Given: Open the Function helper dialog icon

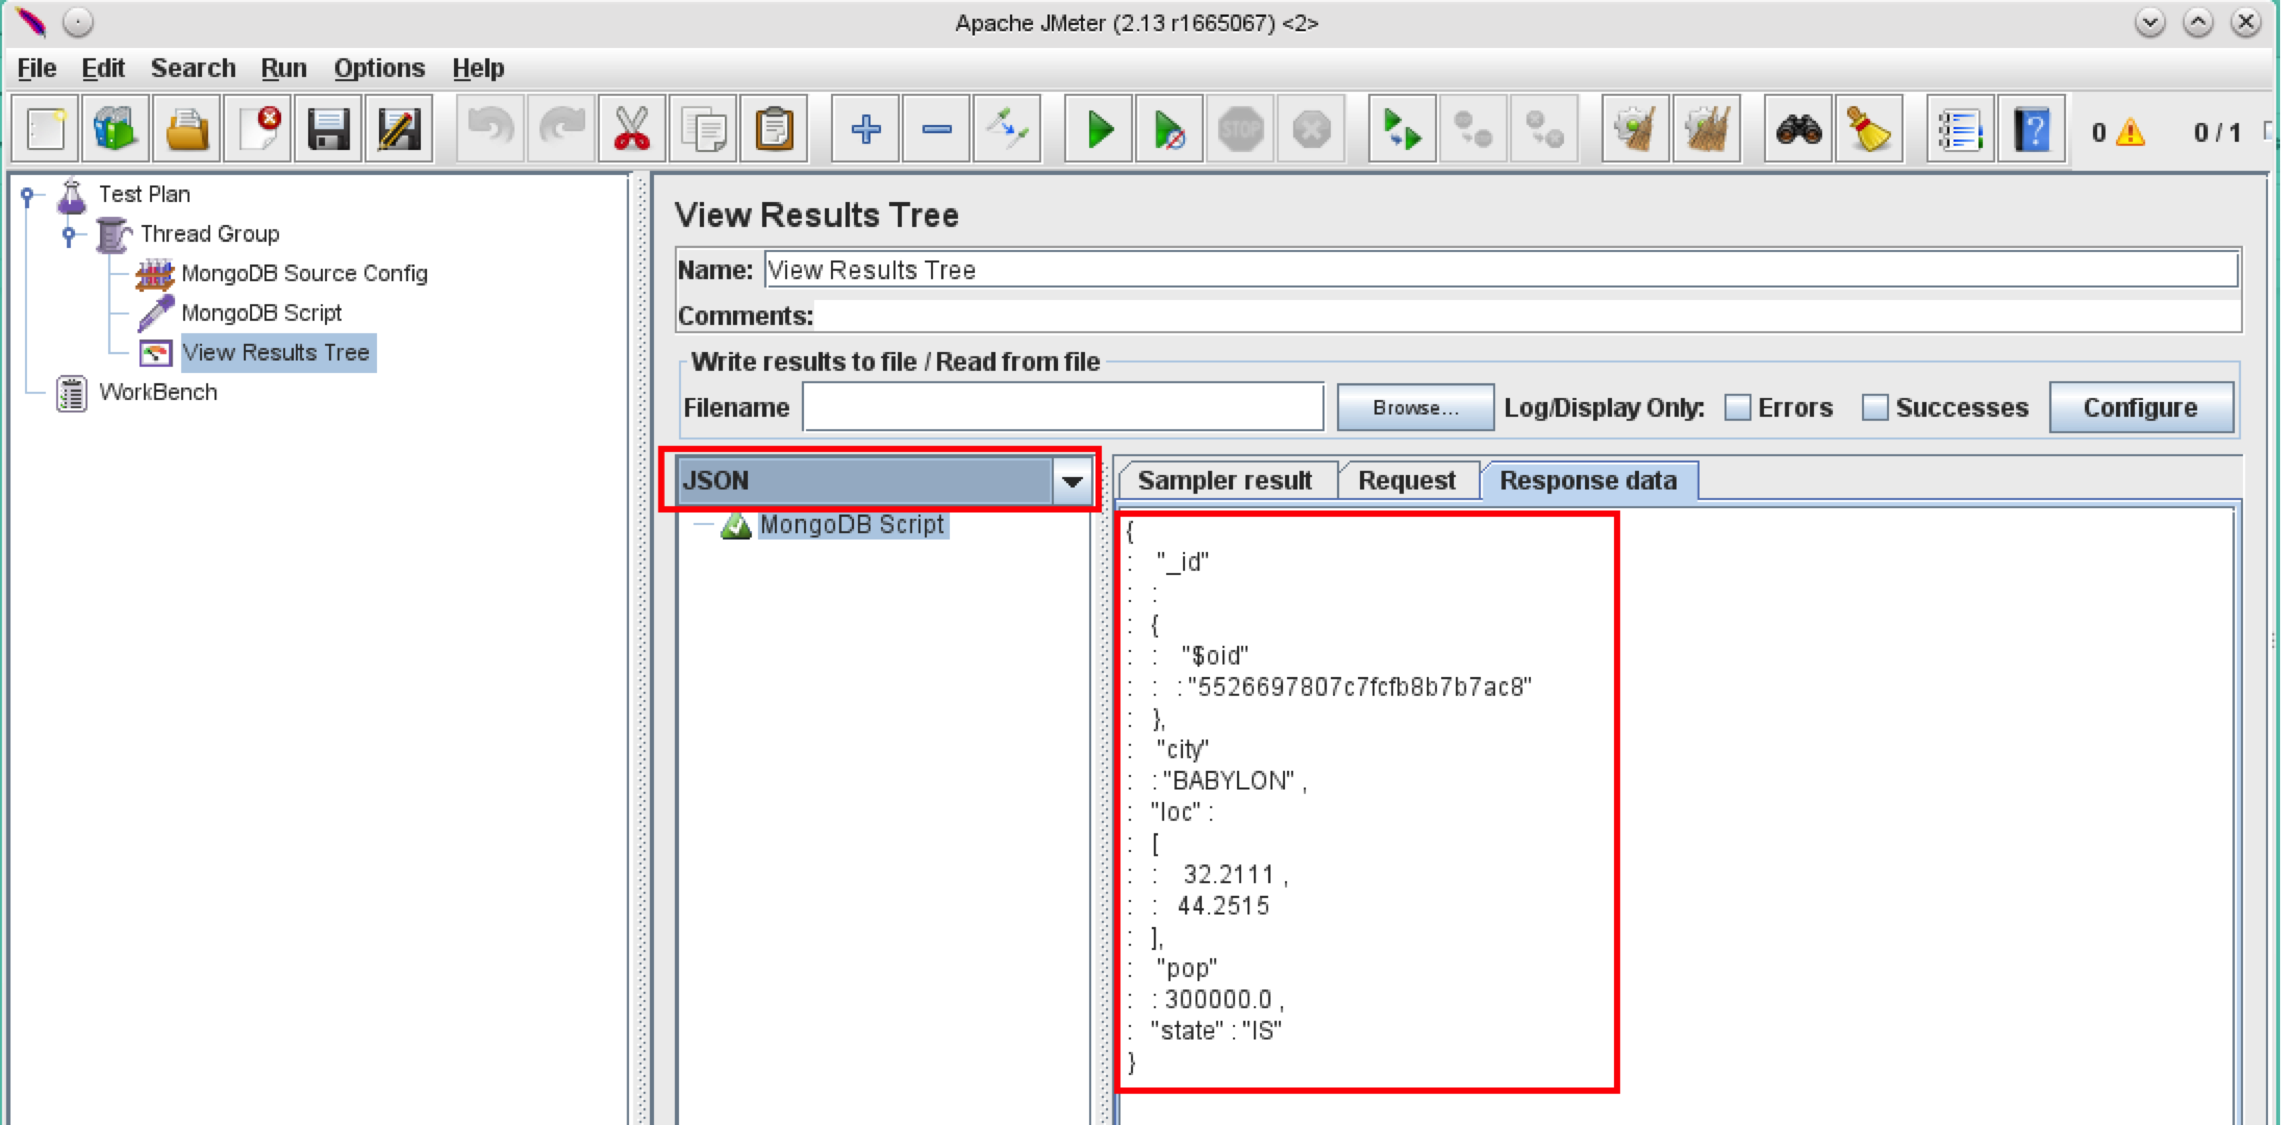Looking at the screenshot, I should (x=1960, y=130).
